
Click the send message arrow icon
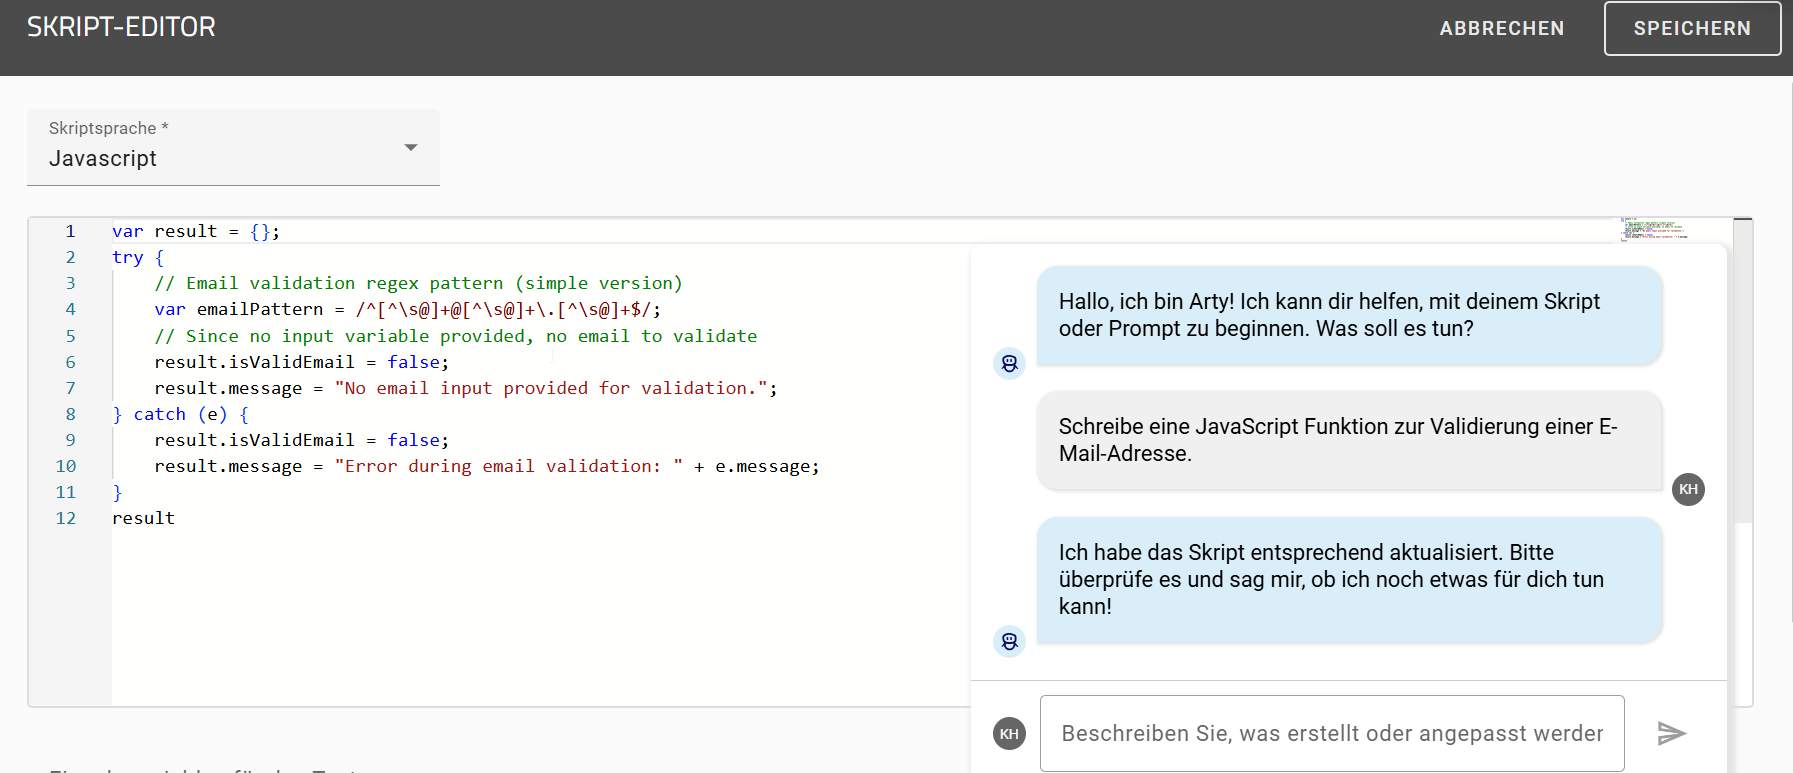click(1671, 733)
